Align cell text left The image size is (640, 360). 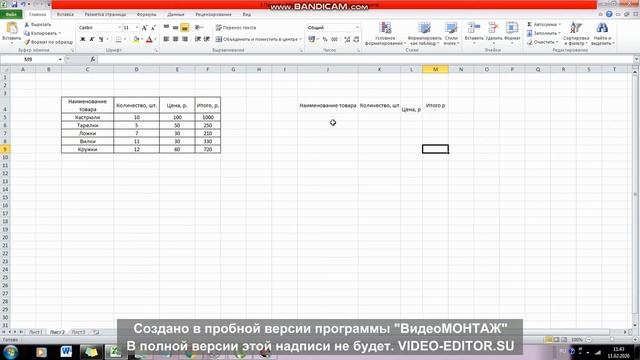pyautogui.click(x=167, y=39)
